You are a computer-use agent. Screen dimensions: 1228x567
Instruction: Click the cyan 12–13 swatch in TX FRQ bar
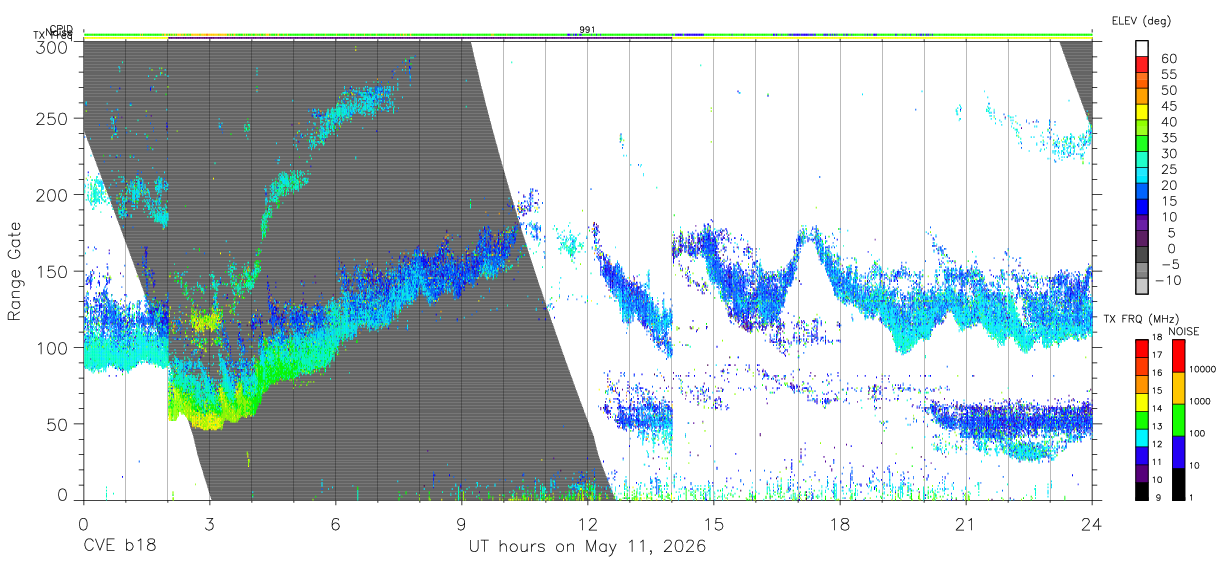(x=1142, y=436)
